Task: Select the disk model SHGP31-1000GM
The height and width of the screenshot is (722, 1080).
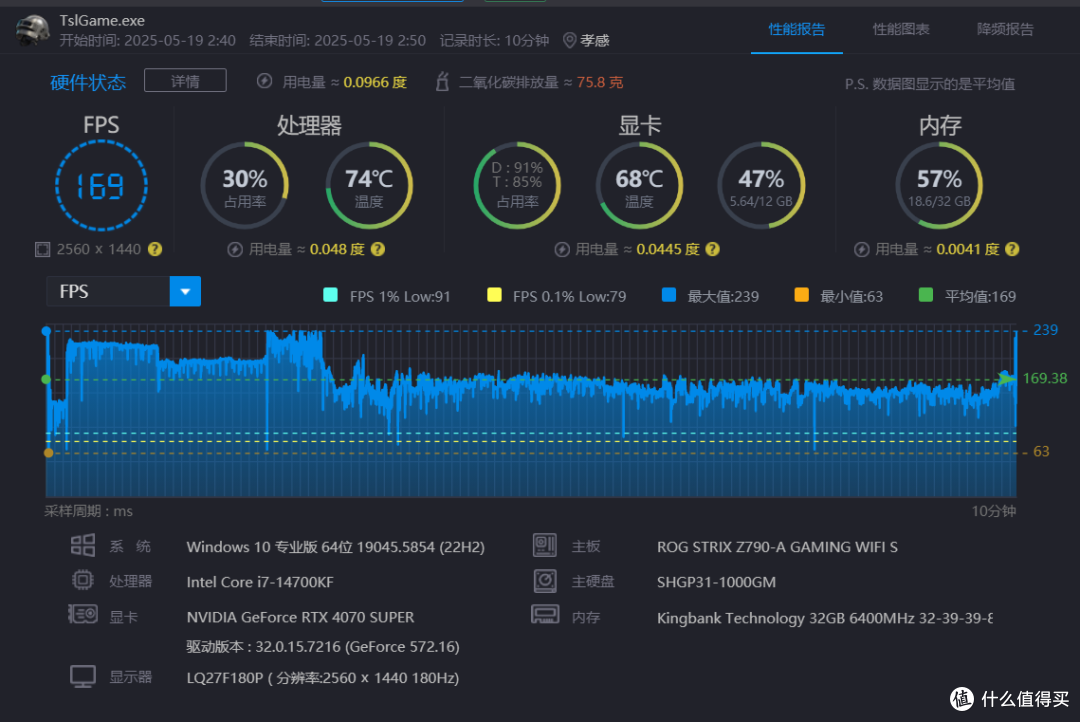Action: click(x=716, y=582)
